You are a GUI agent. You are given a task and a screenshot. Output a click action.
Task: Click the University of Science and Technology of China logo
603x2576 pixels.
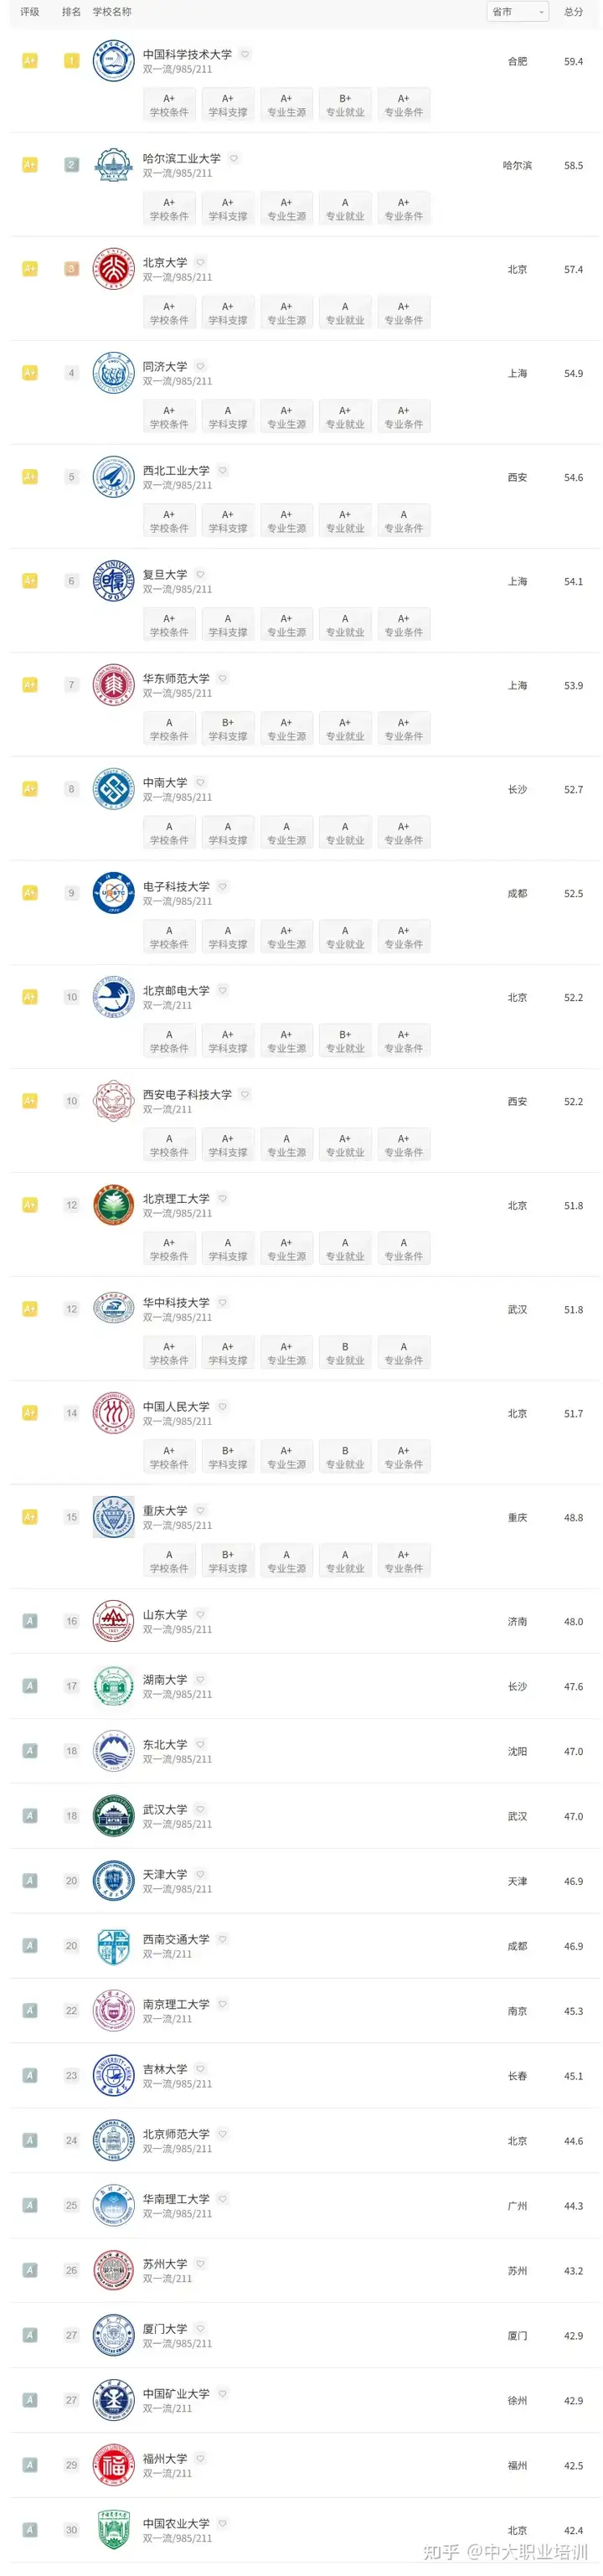[113, 61]
